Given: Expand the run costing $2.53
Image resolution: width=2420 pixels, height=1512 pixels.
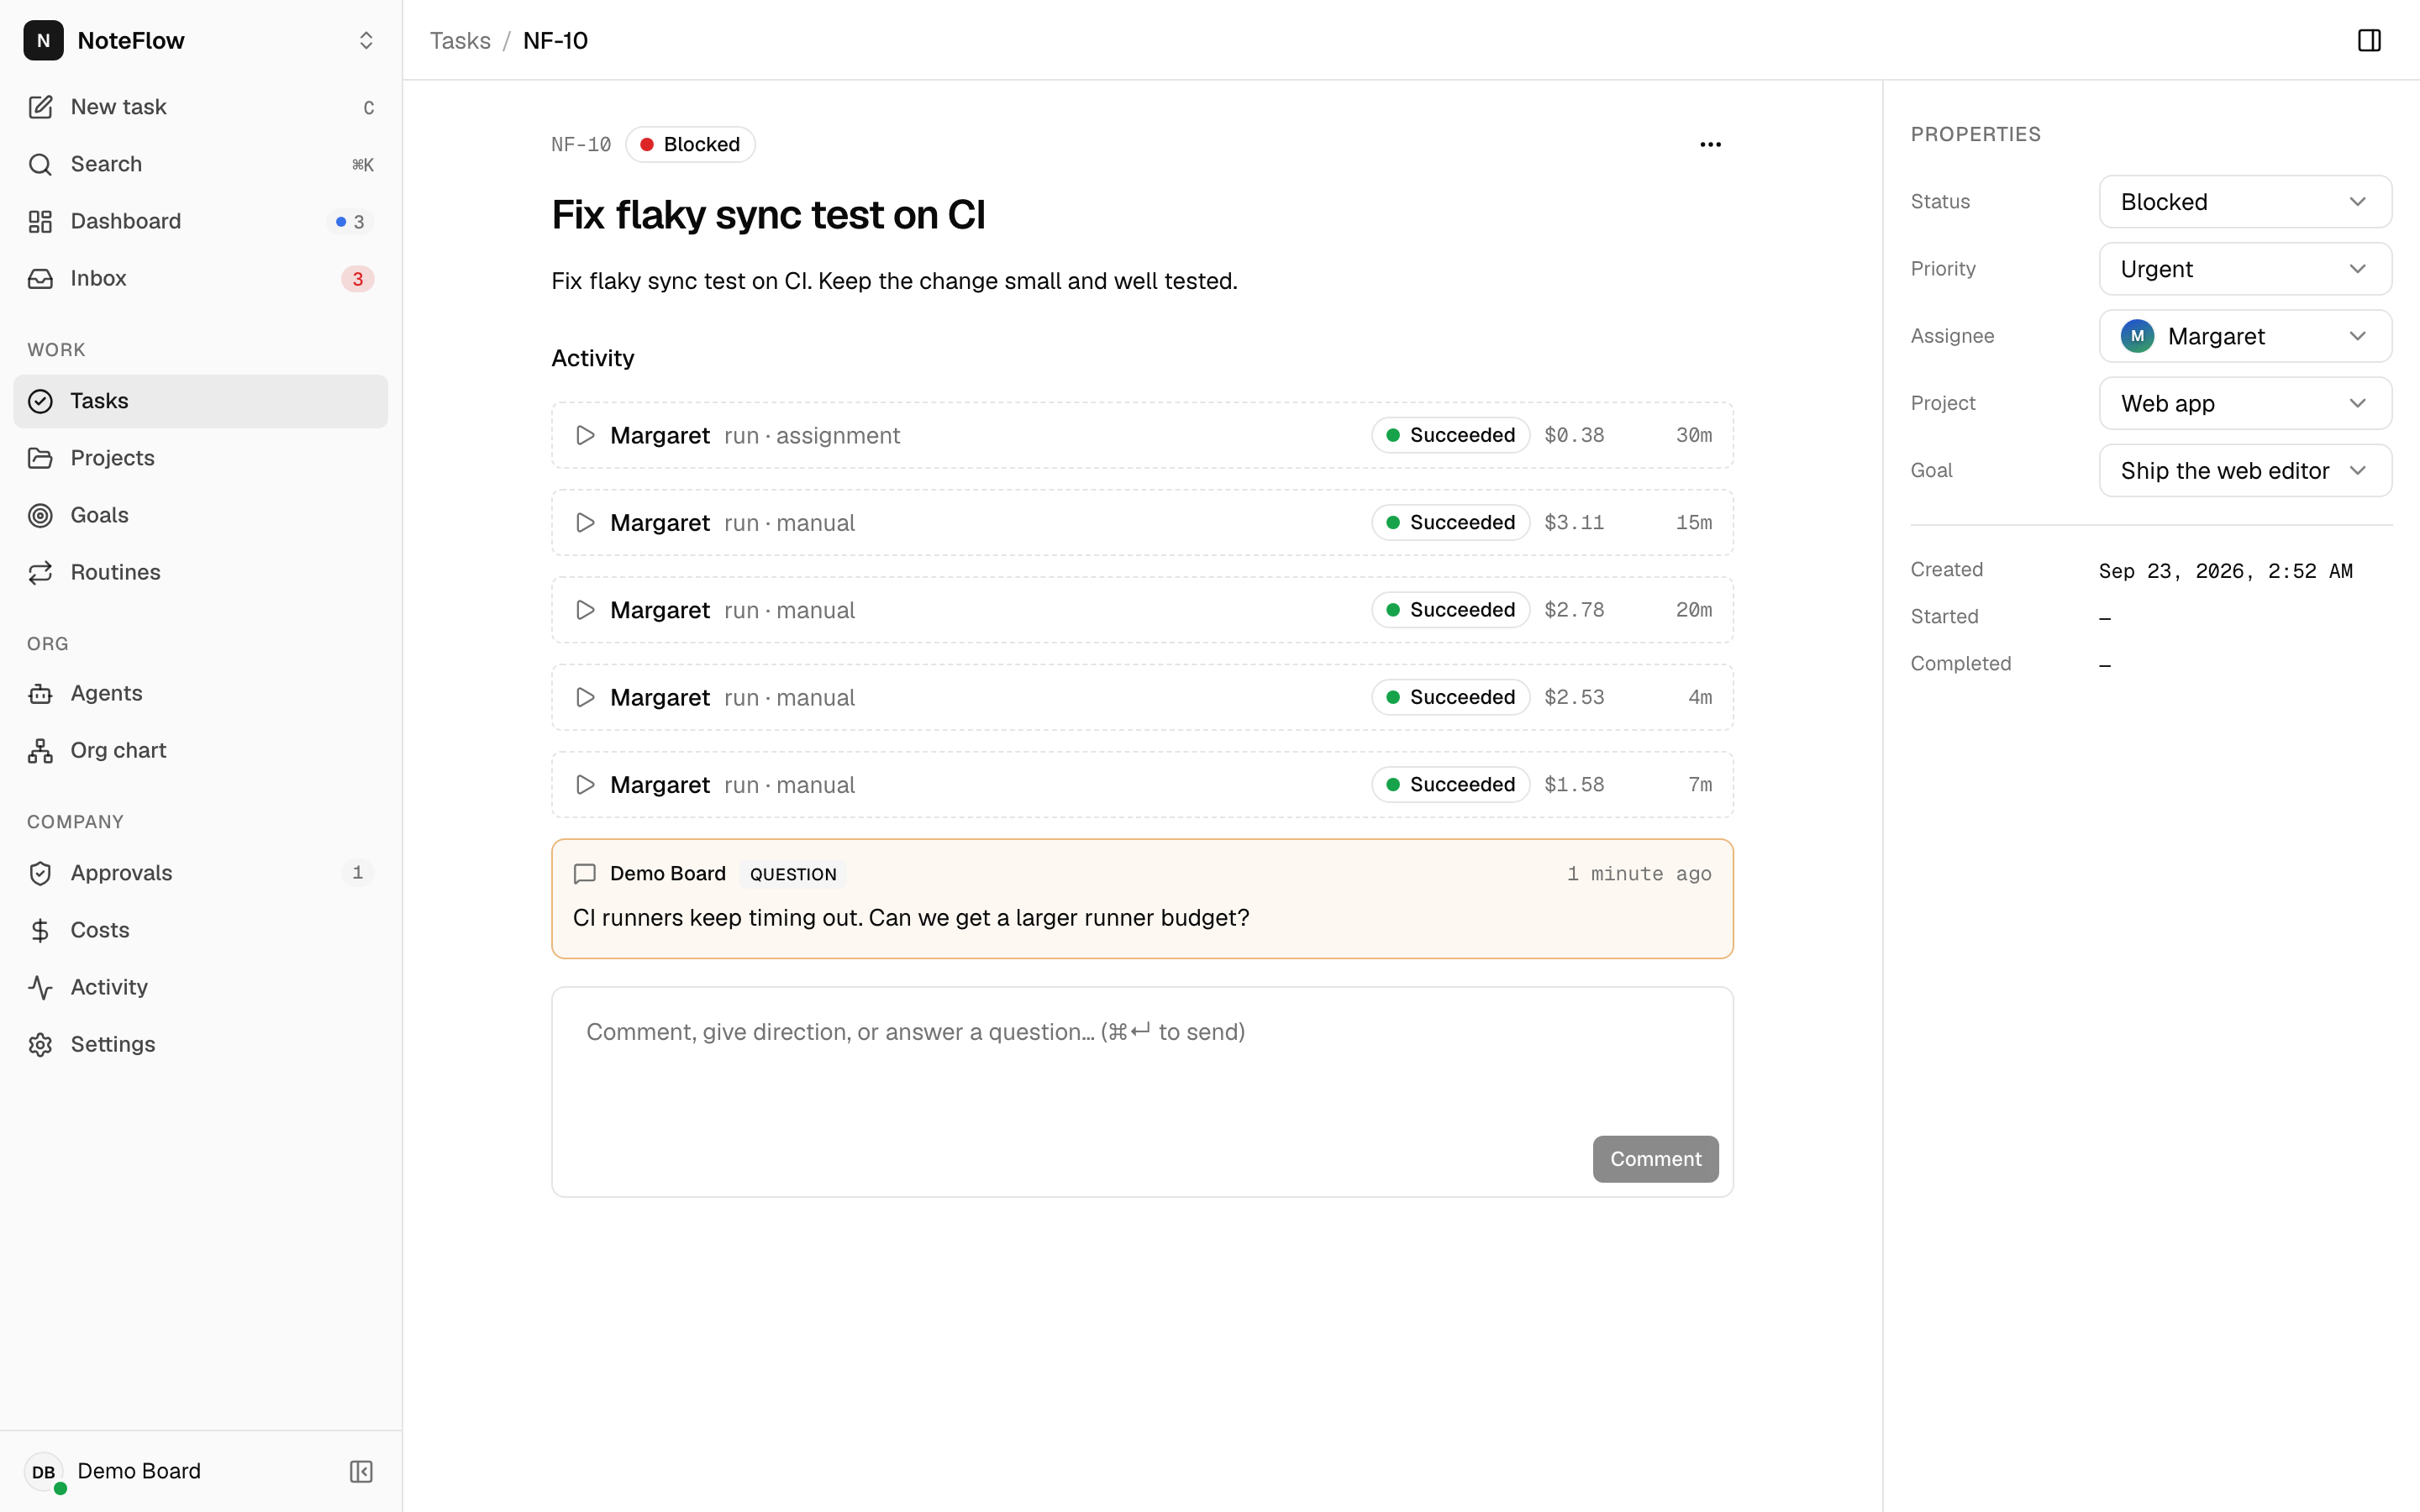Looking at the screenshot, I should tap(1142, 697).
